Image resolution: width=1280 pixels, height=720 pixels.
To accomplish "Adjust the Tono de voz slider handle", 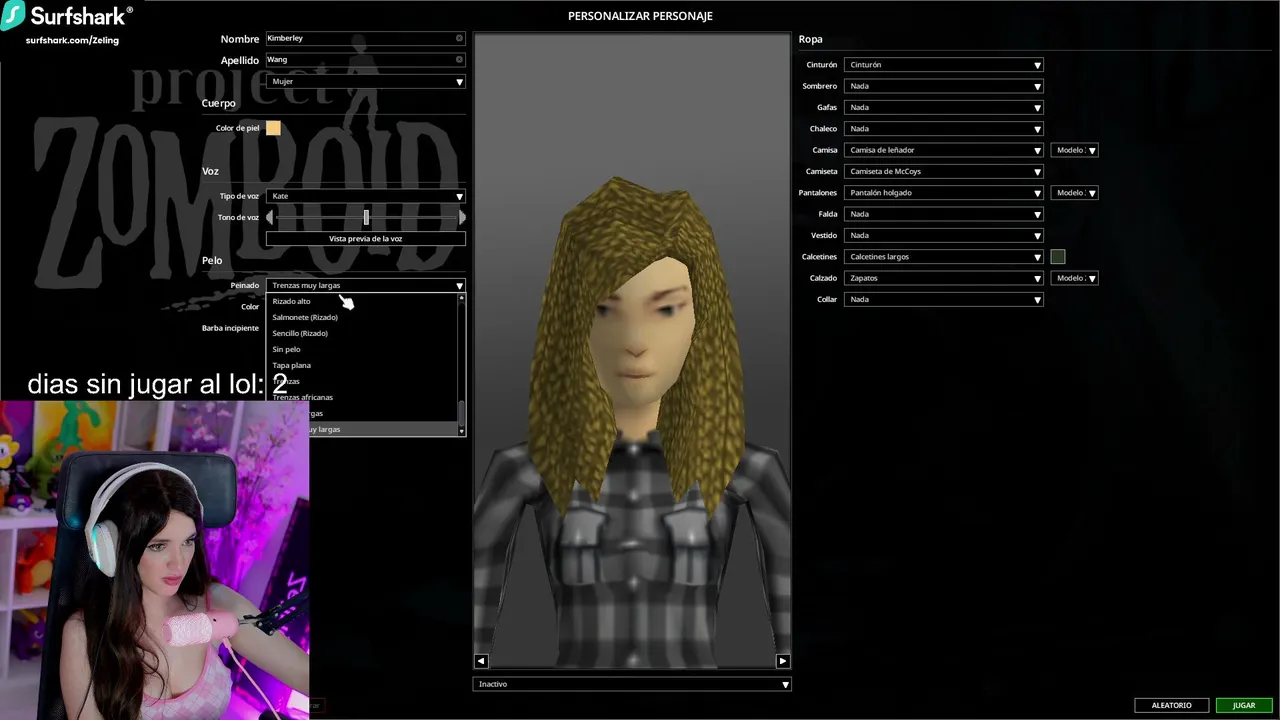I will point(366,217).
